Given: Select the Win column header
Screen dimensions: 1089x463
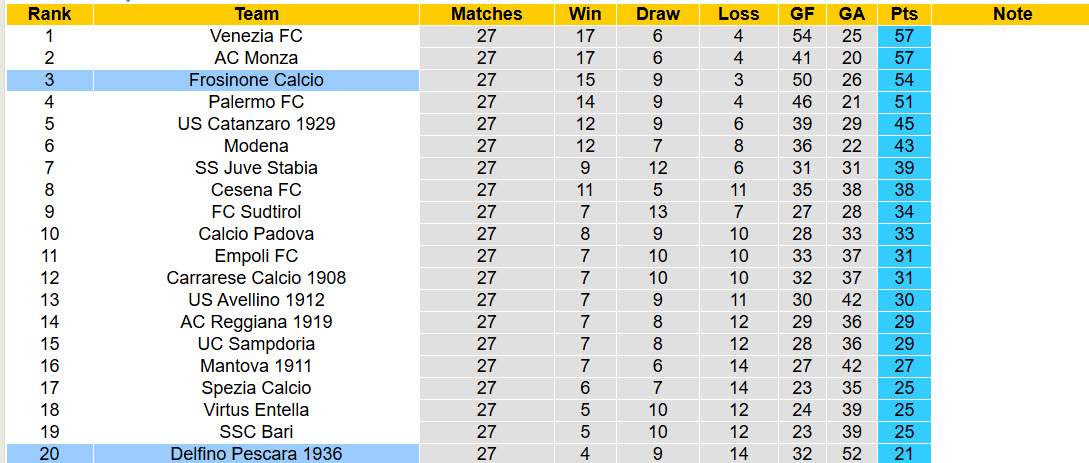Looking at the screenshot, I should pos(585,14).
